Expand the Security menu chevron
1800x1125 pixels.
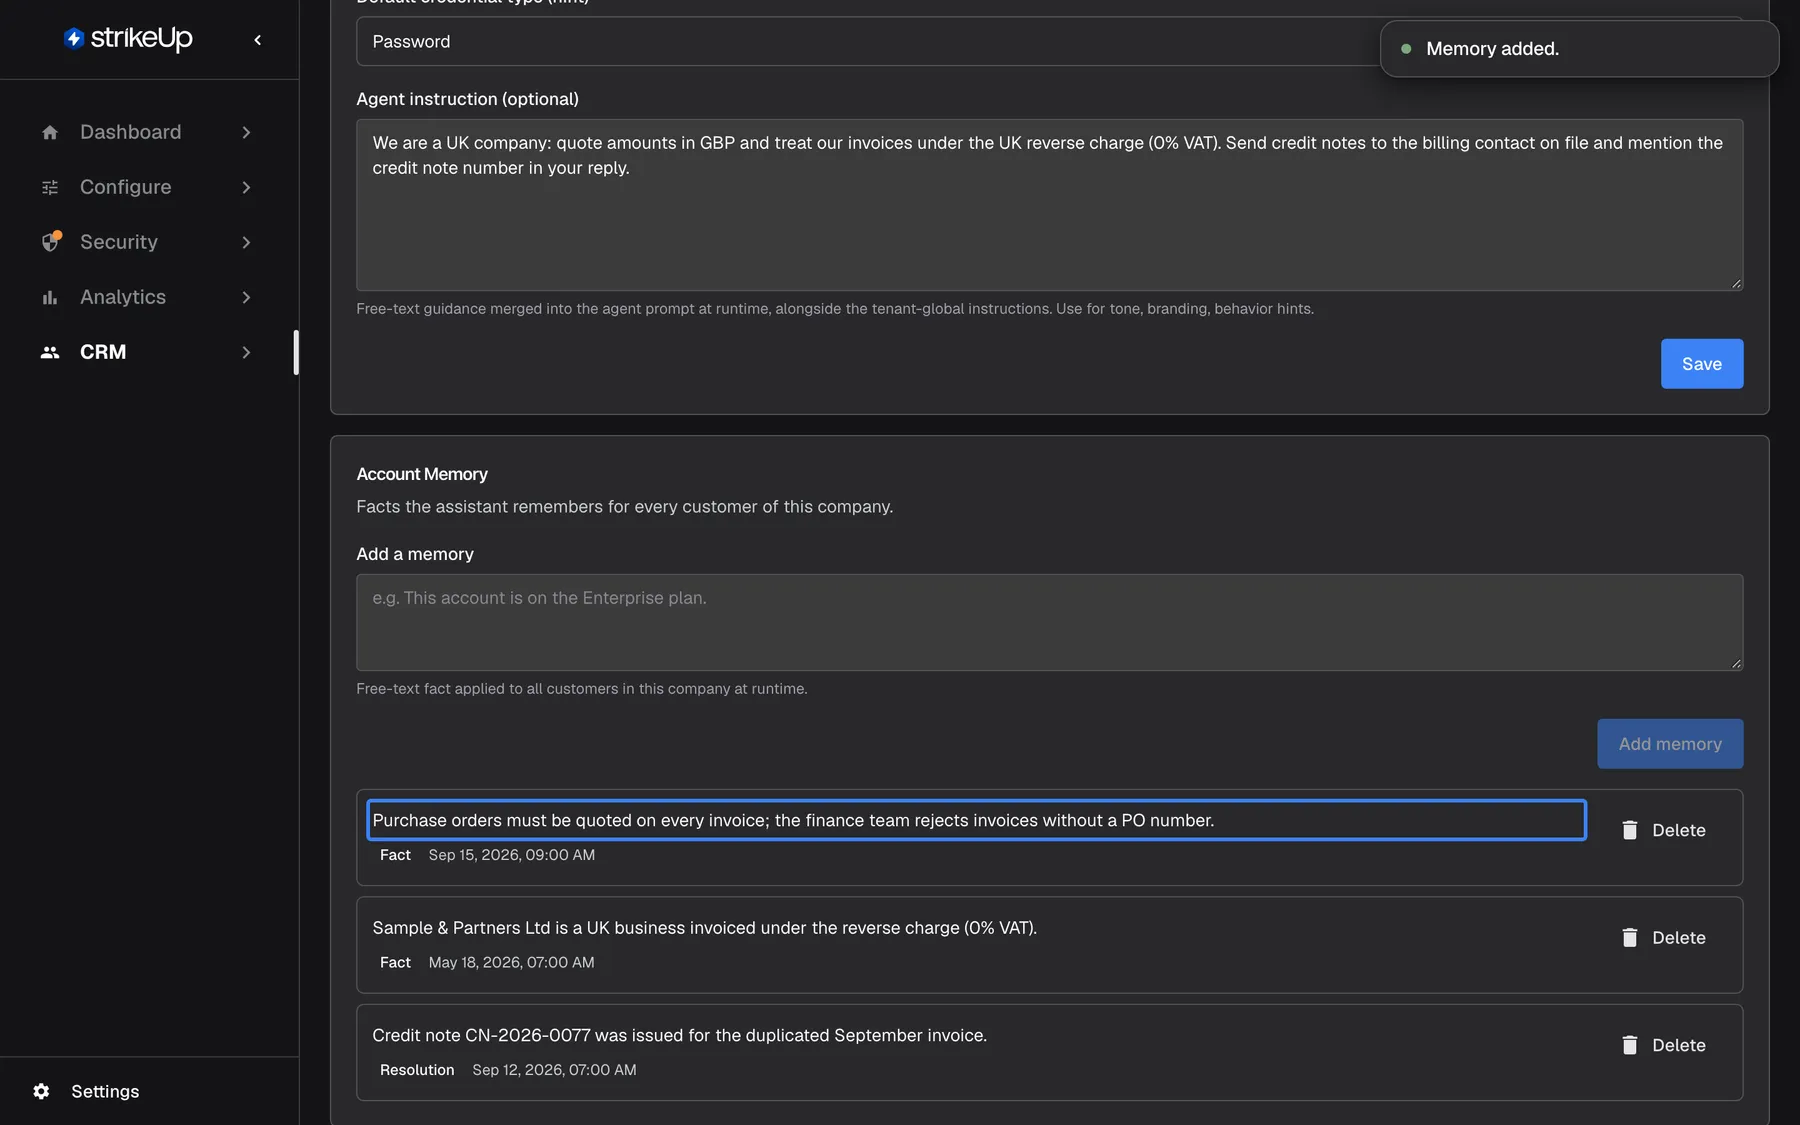pyautogui.click(x=246, y=242)
